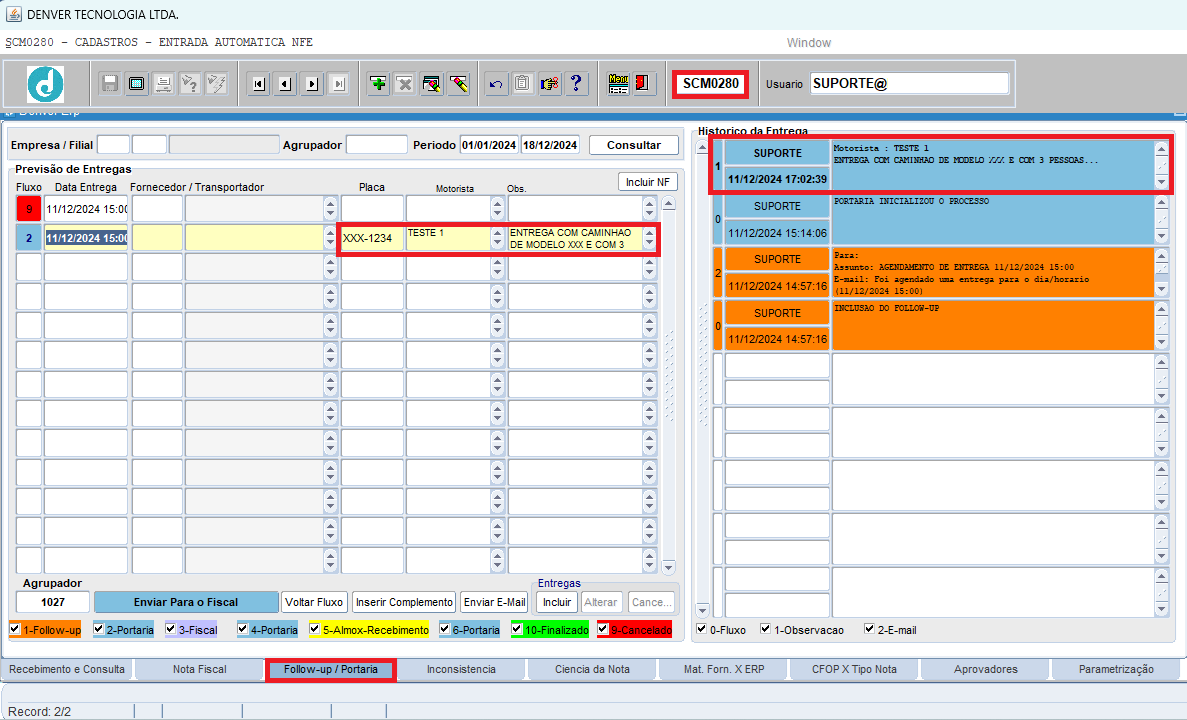Image resolution: width=1187 pixels, height=720 pixels.
Task: Click the down arrow of Historico da Entrega scrollbar
Action: (x=702, y=610)
